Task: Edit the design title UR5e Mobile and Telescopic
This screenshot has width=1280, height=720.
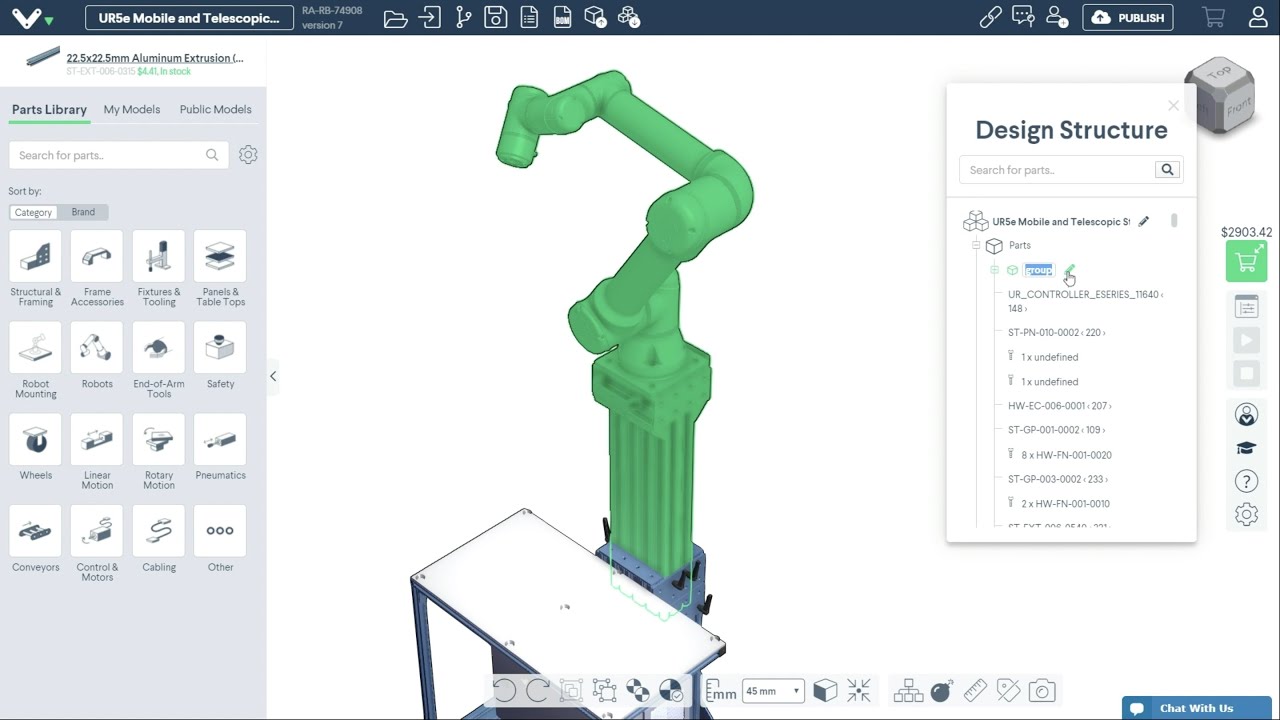Action: point(189,18)
